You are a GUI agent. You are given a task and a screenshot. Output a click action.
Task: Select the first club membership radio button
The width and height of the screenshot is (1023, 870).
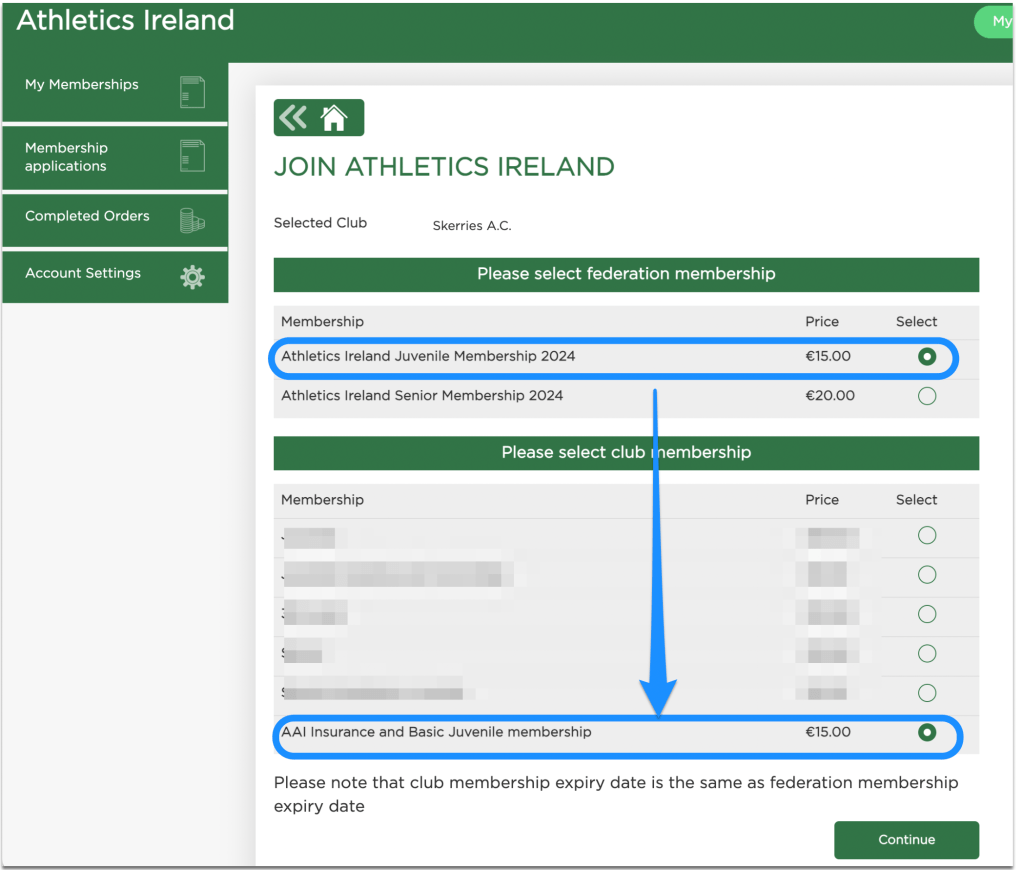927,536
